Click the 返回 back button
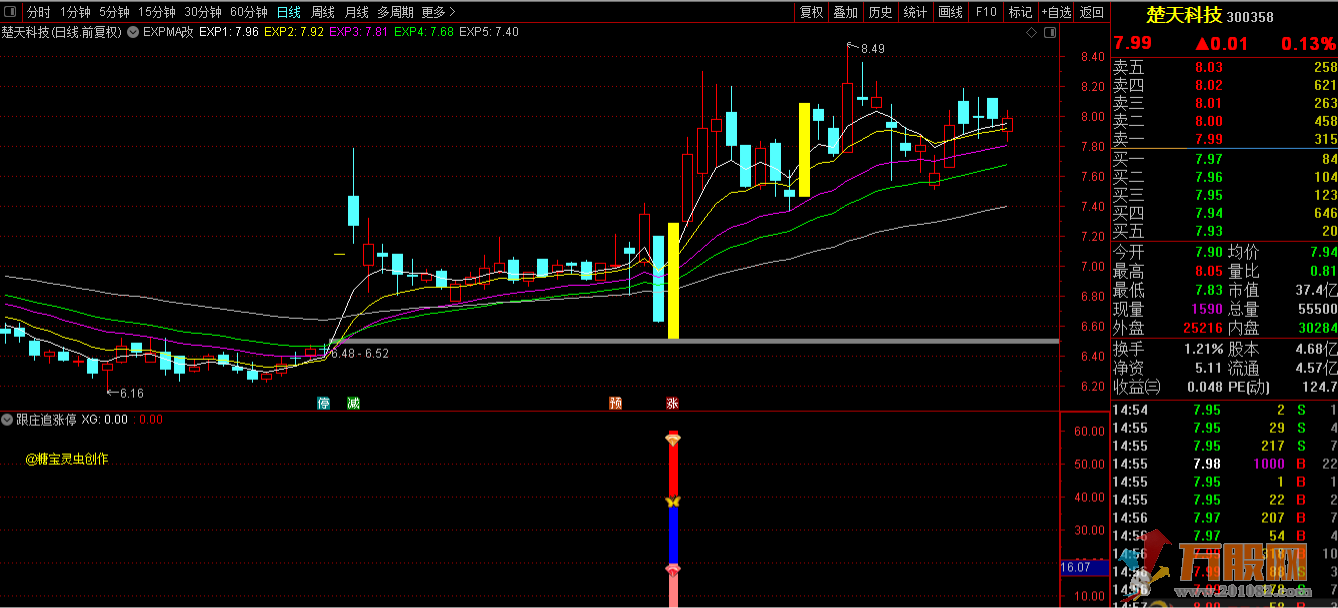The image size is (1338, 608). [x=1092, y=12]
